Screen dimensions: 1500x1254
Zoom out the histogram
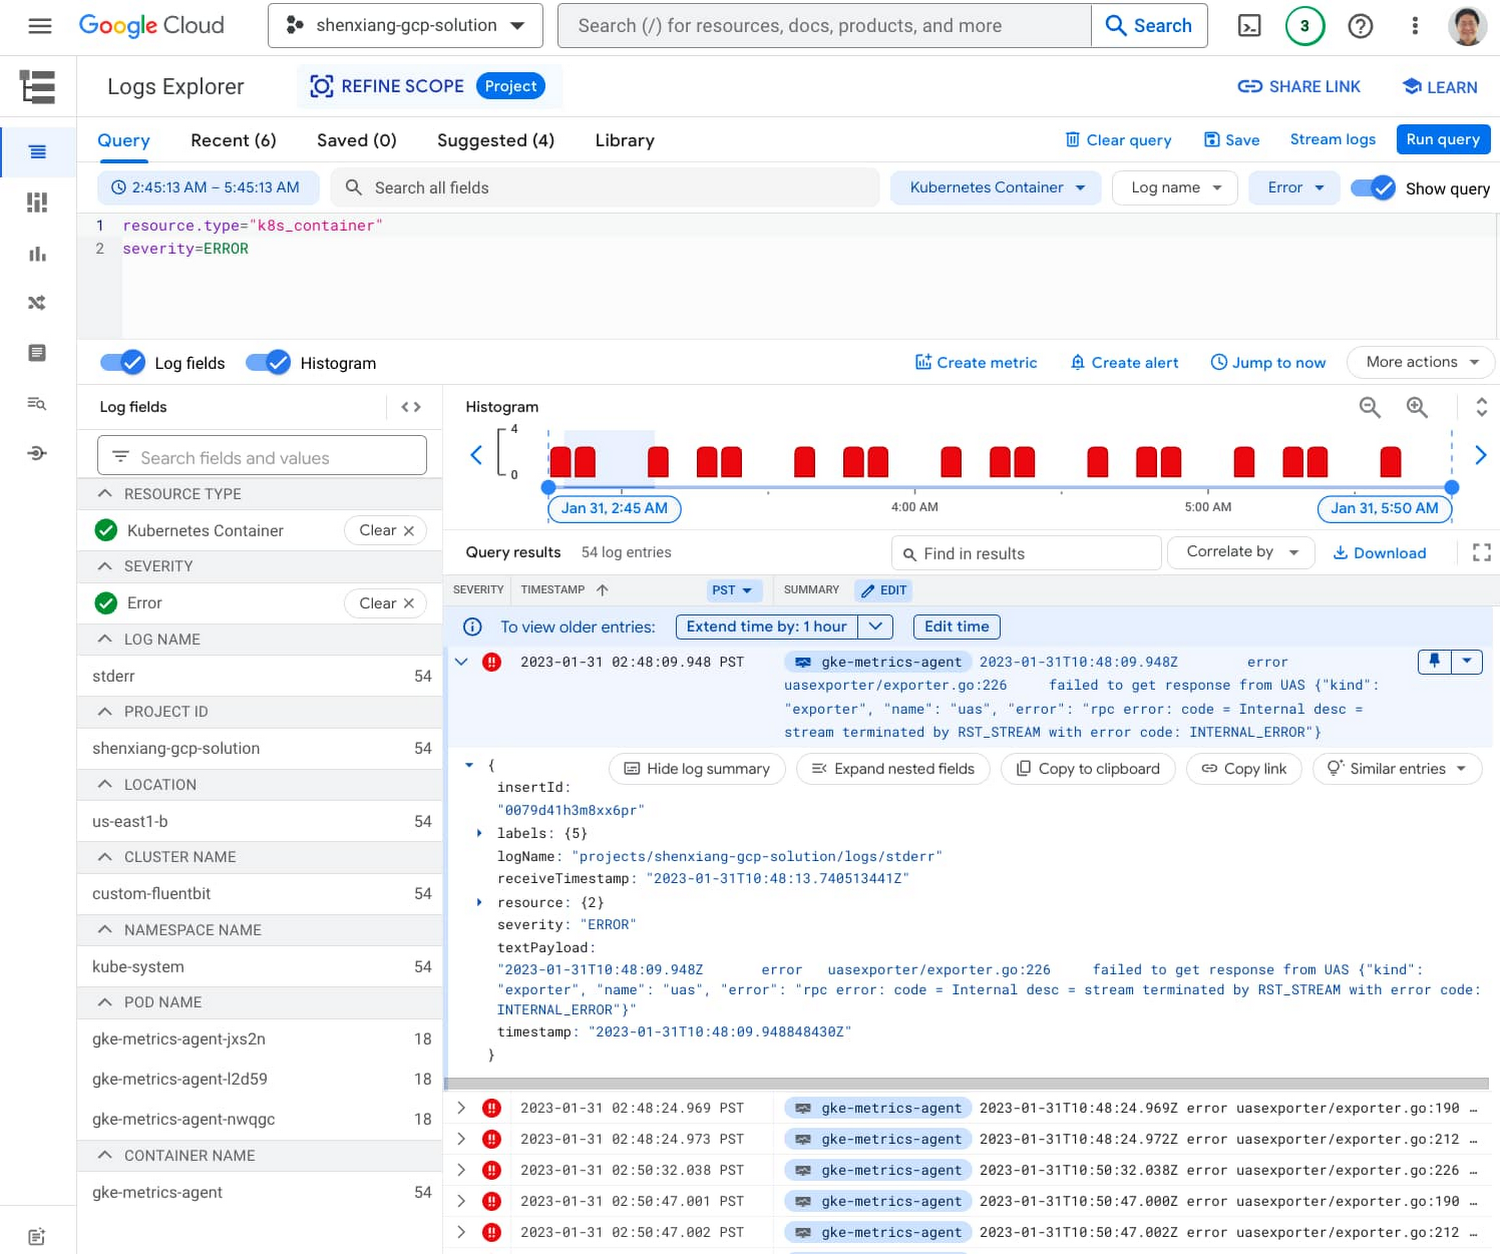coord(1370,407)
